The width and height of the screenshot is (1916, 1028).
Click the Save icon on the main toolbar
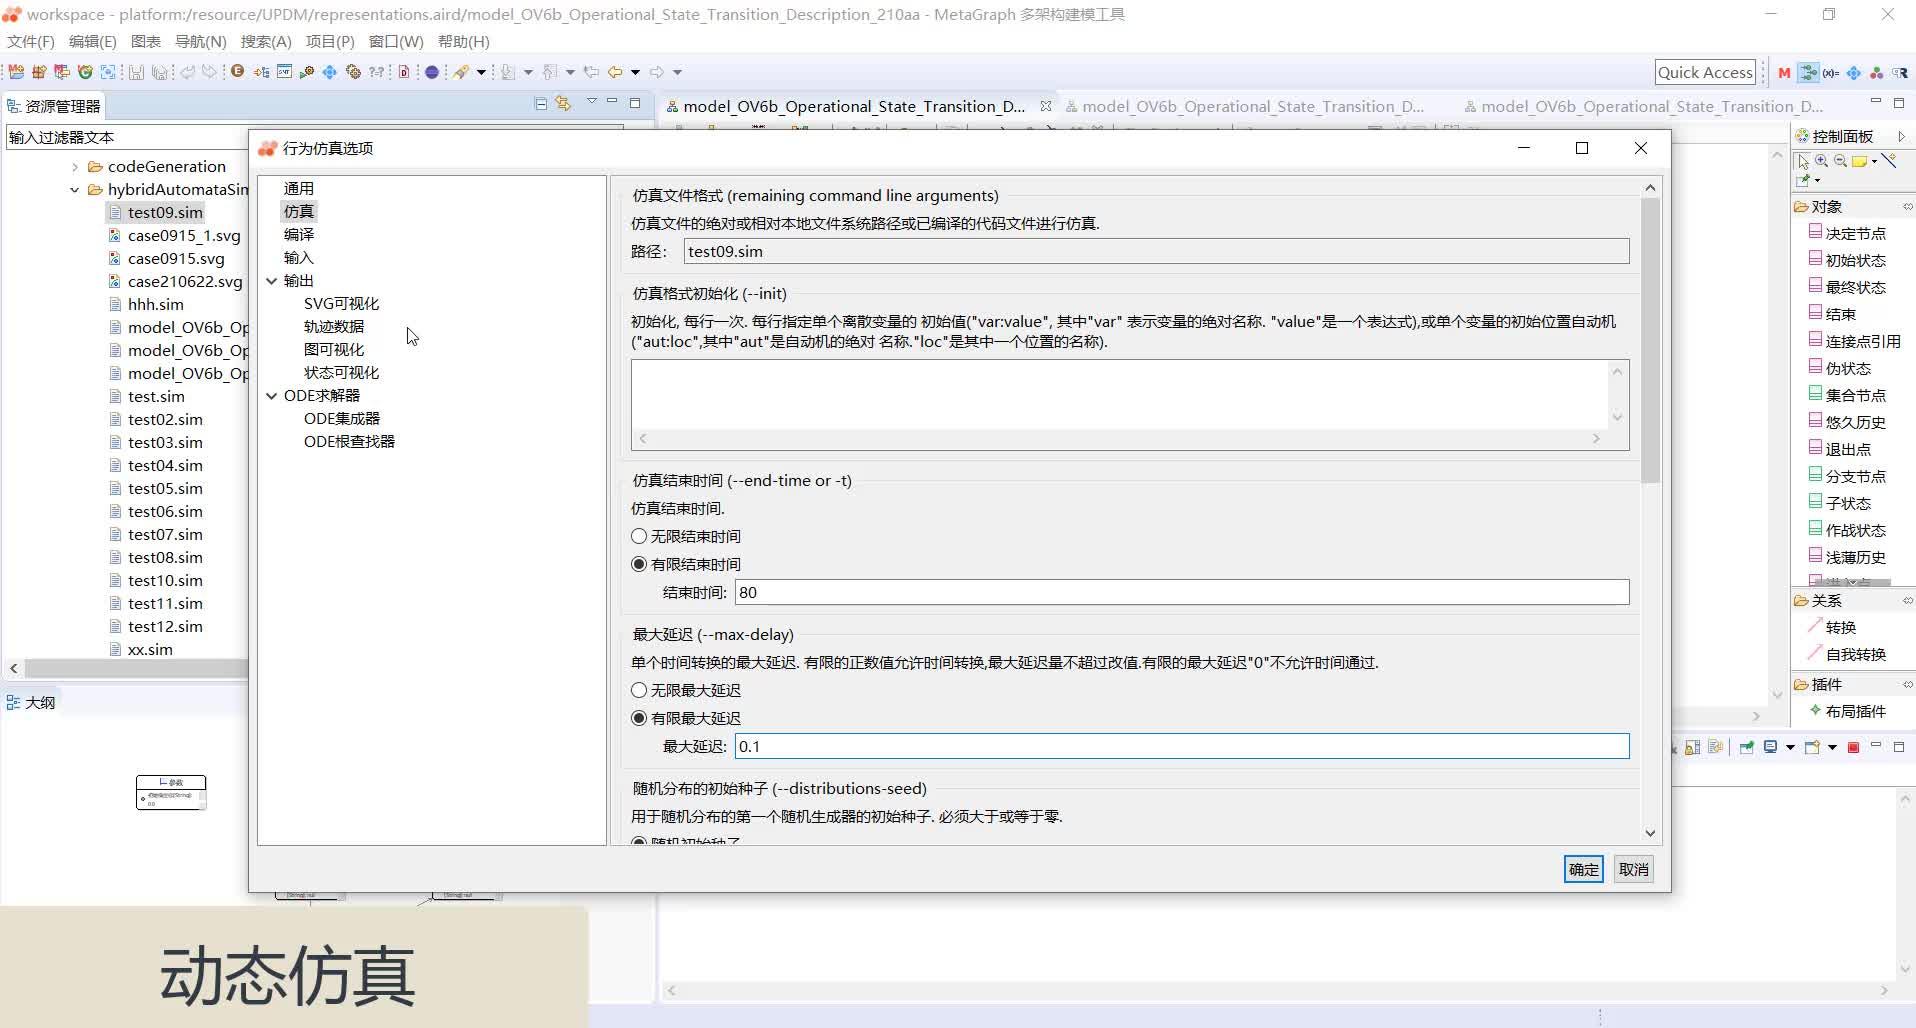tap(137, 72)
